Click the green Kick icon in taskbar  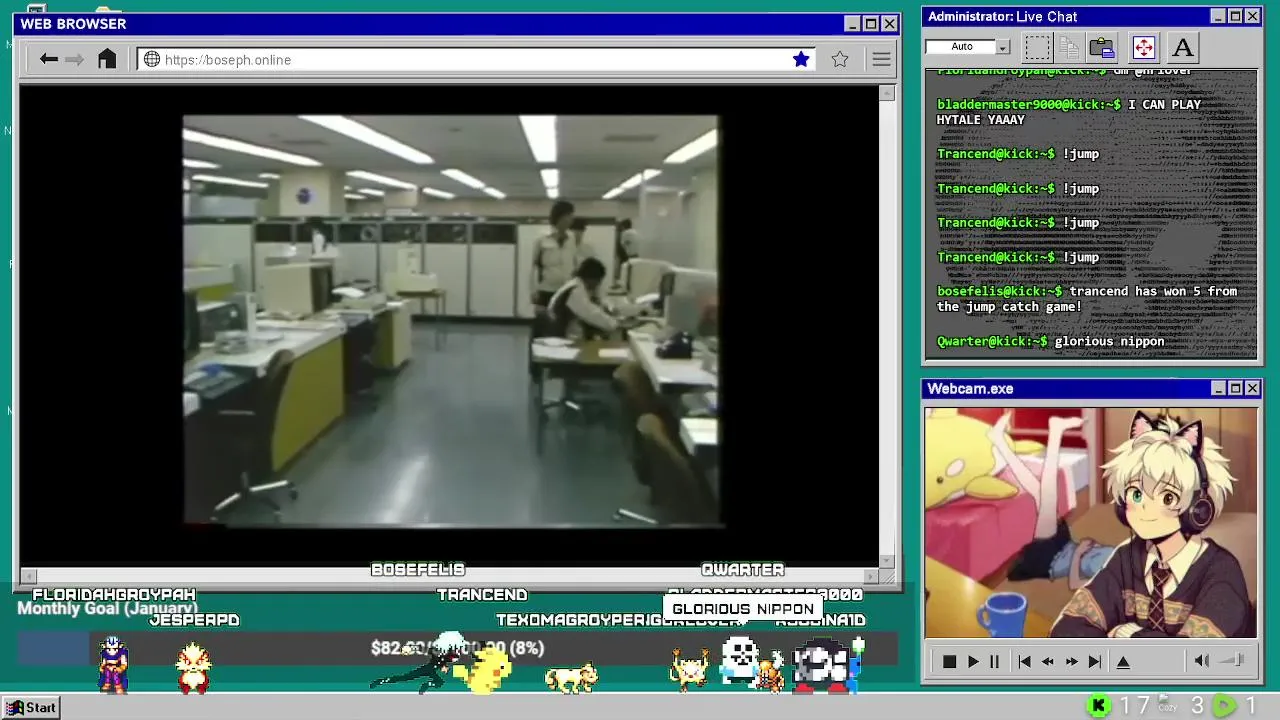(x=1098, y=706)
